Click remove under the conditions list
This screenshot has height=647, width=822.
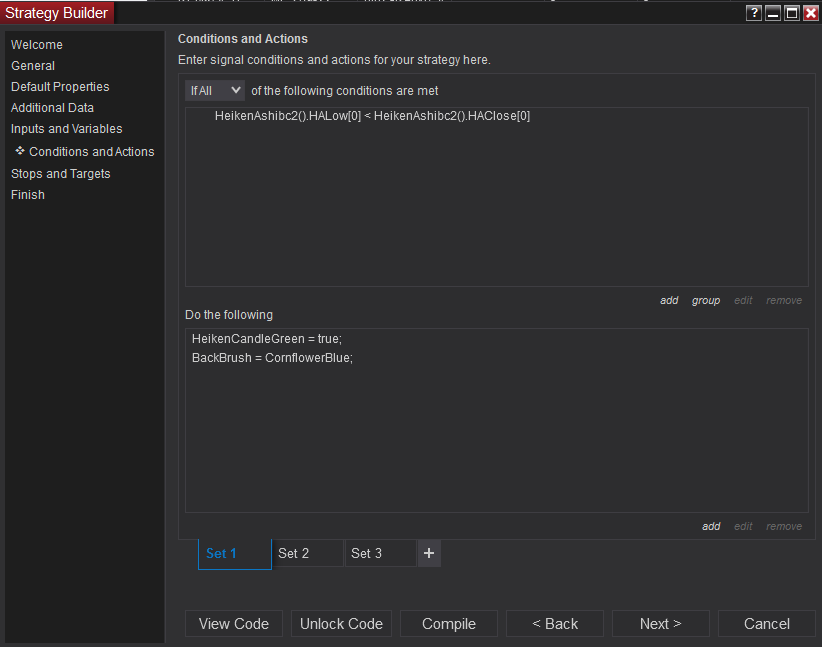click(784, 300)
